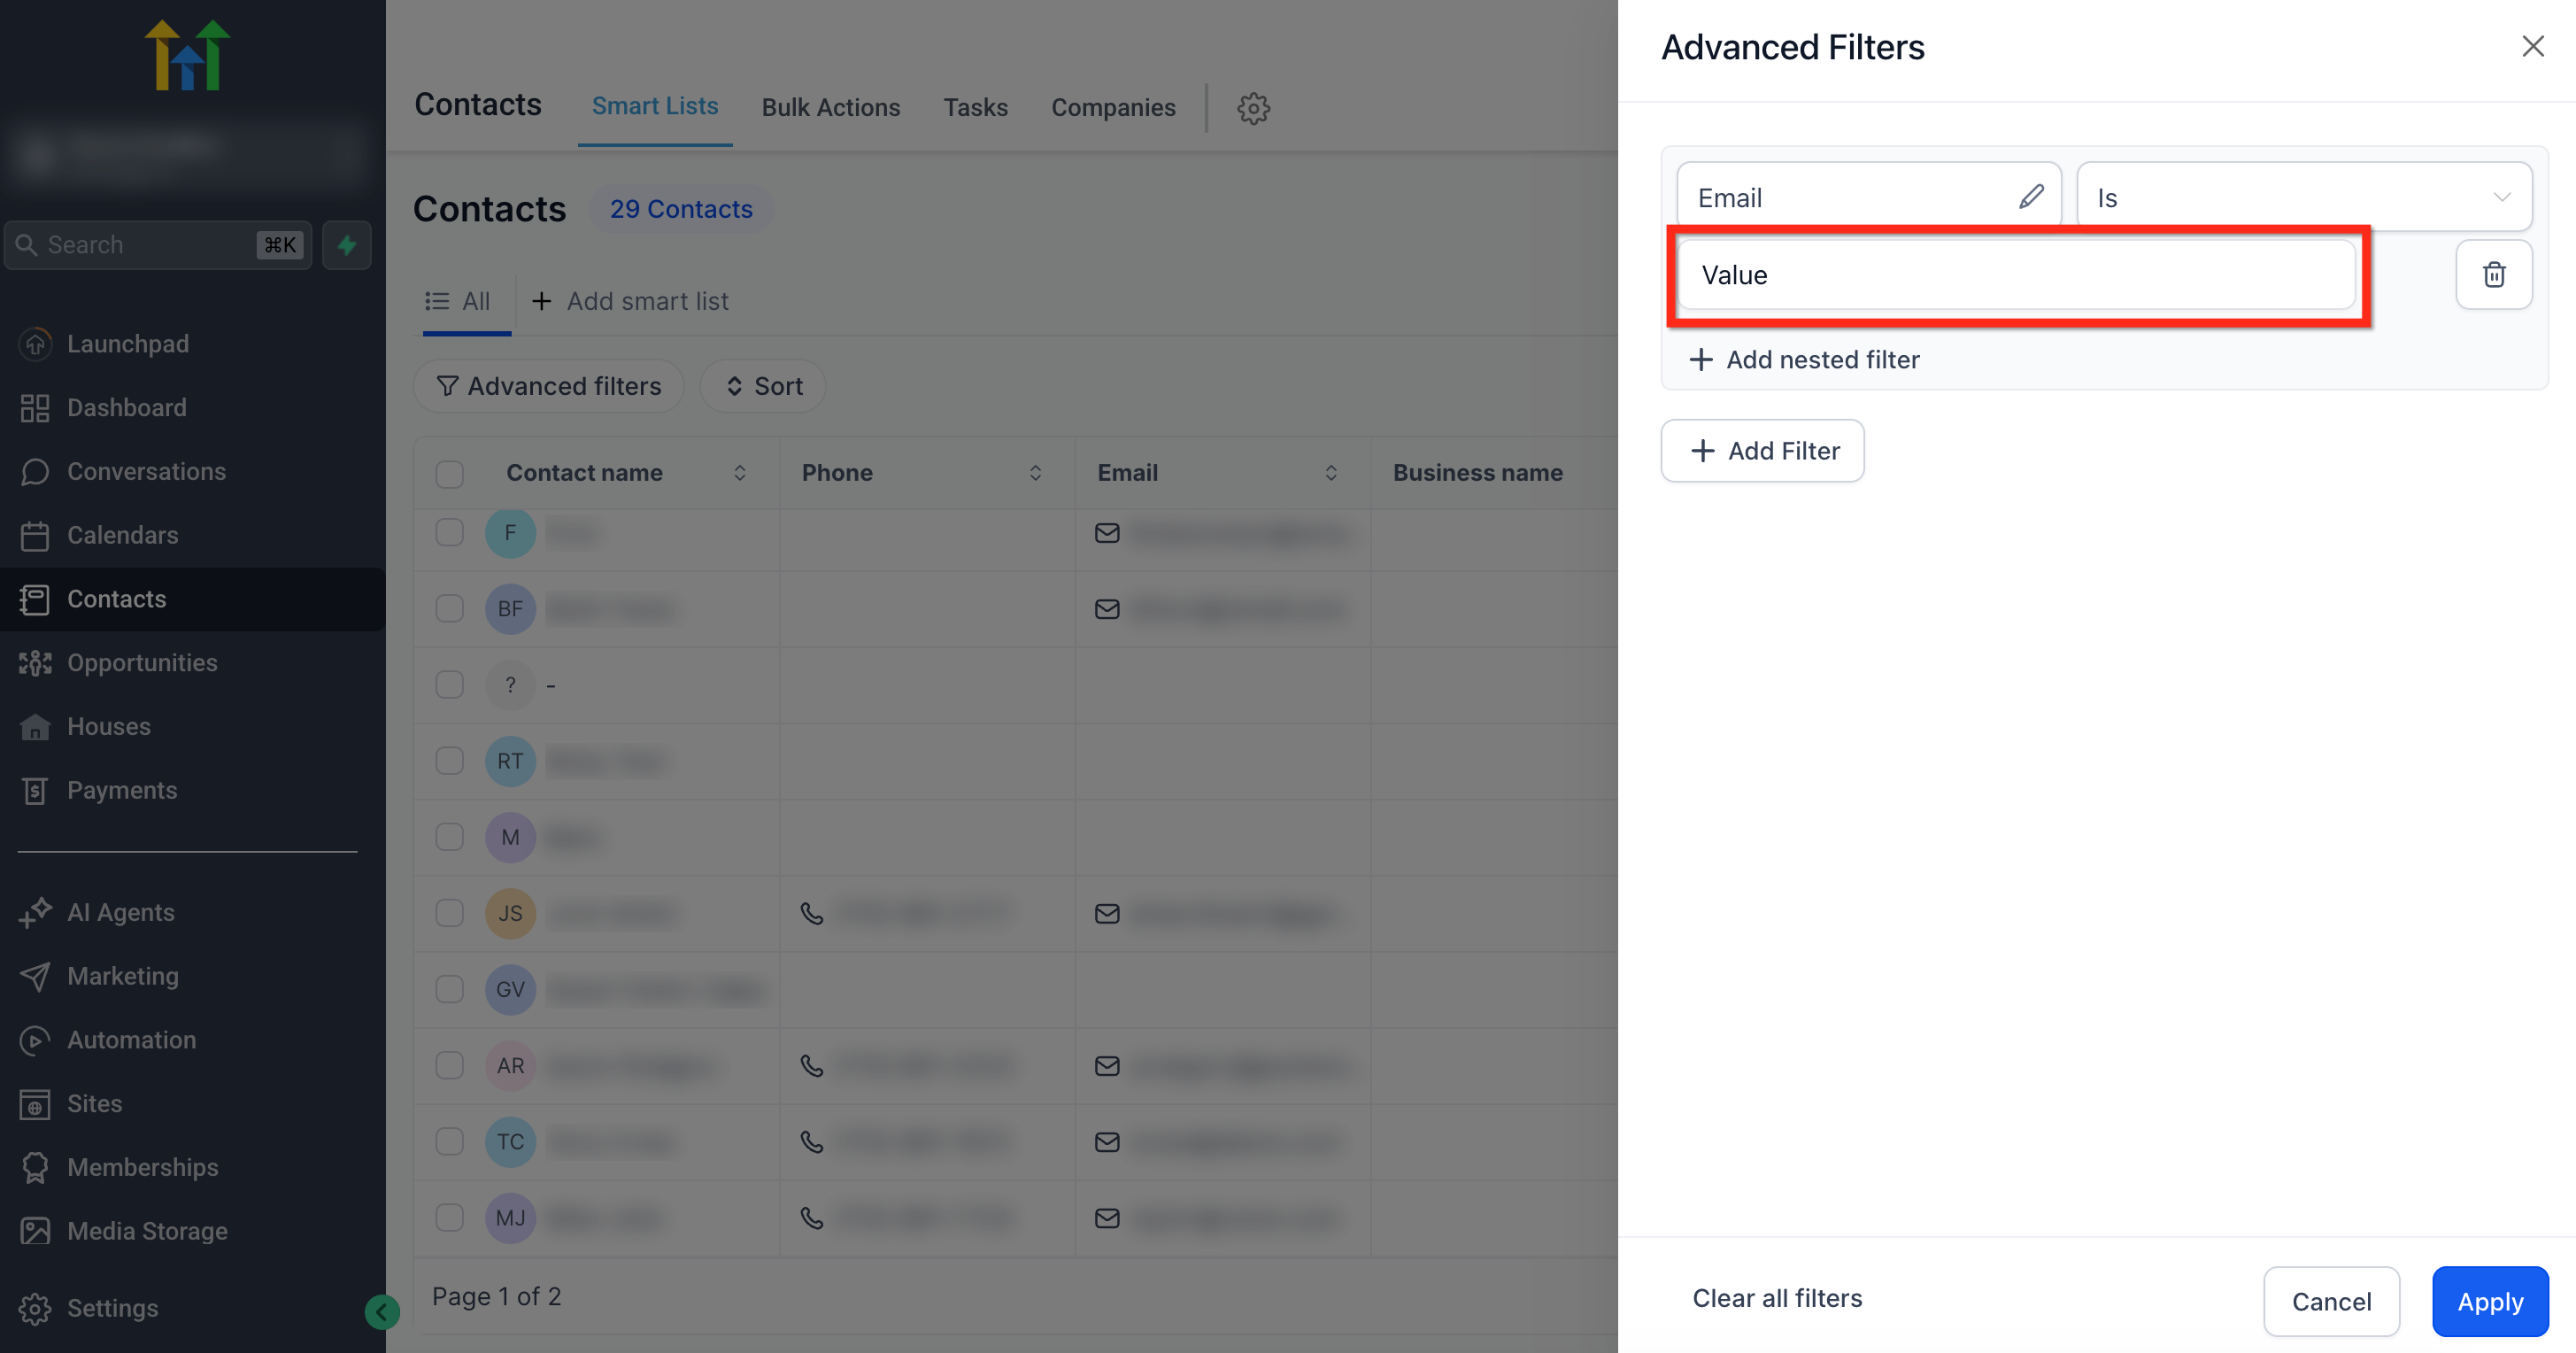Select the checkbox for contact JS
The image size is (2576, 1353).
point(450,913)
